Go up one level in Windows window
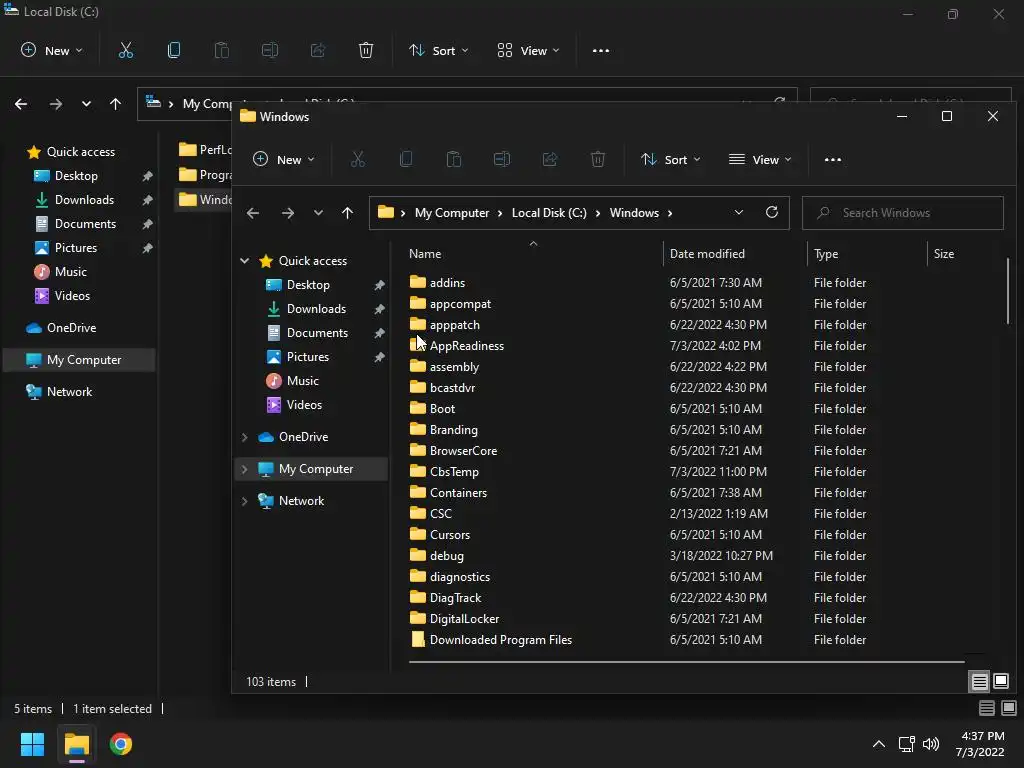Screen dimensions: 1024x768 tap(347, 213)
